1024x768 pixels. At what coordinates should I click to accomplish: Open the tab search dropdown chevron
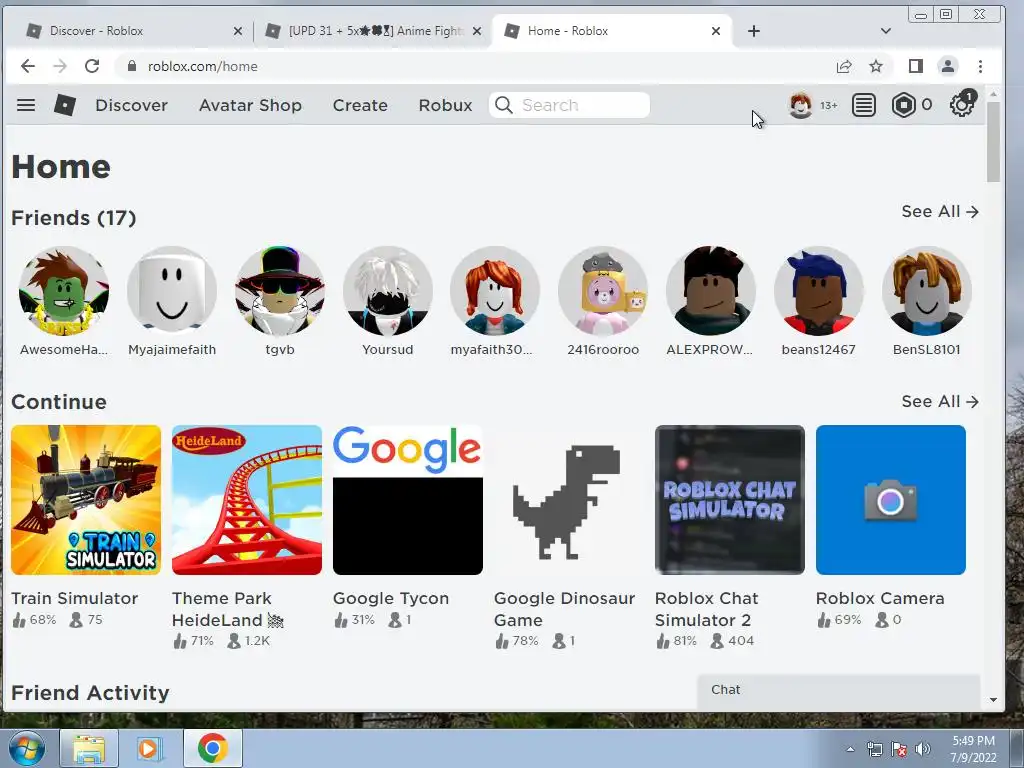(886, 31)
